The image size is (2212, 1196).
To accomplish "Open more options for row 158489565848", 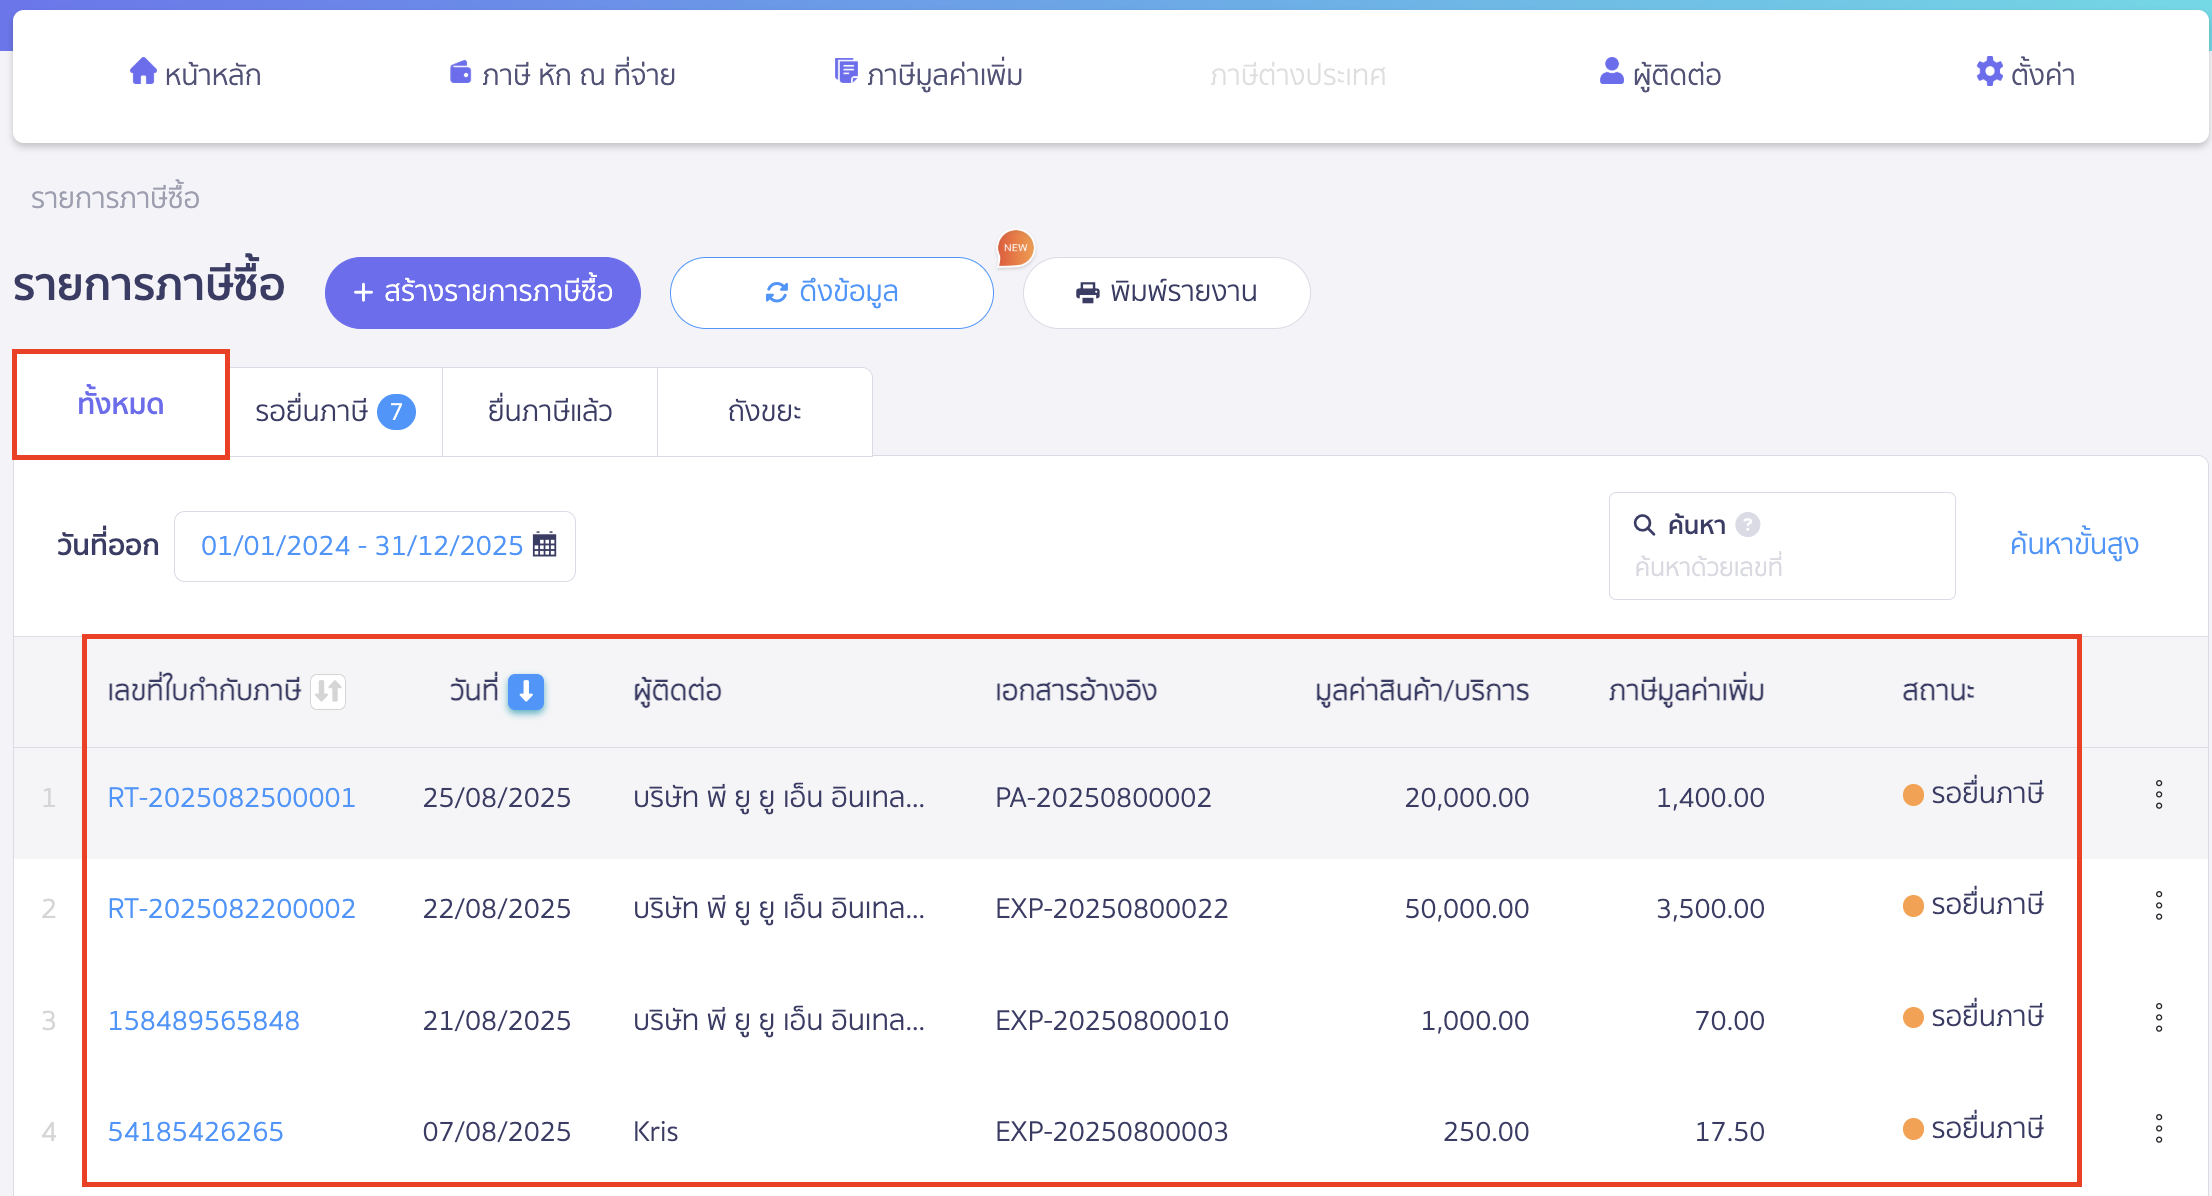I will [x=2159, y=1018].
